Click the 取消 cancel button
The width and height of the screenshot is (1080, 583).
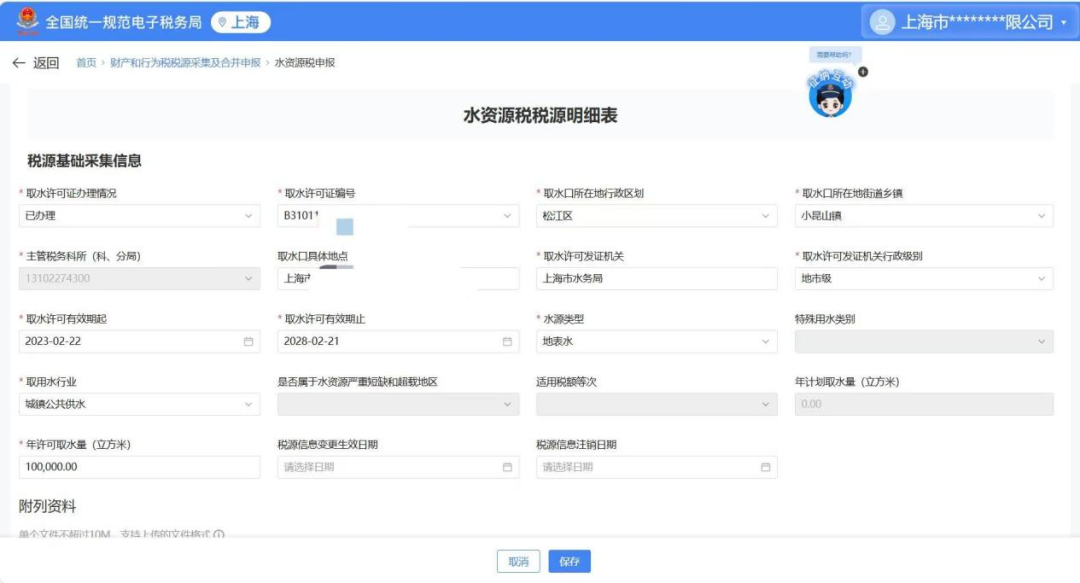[517, 561]
